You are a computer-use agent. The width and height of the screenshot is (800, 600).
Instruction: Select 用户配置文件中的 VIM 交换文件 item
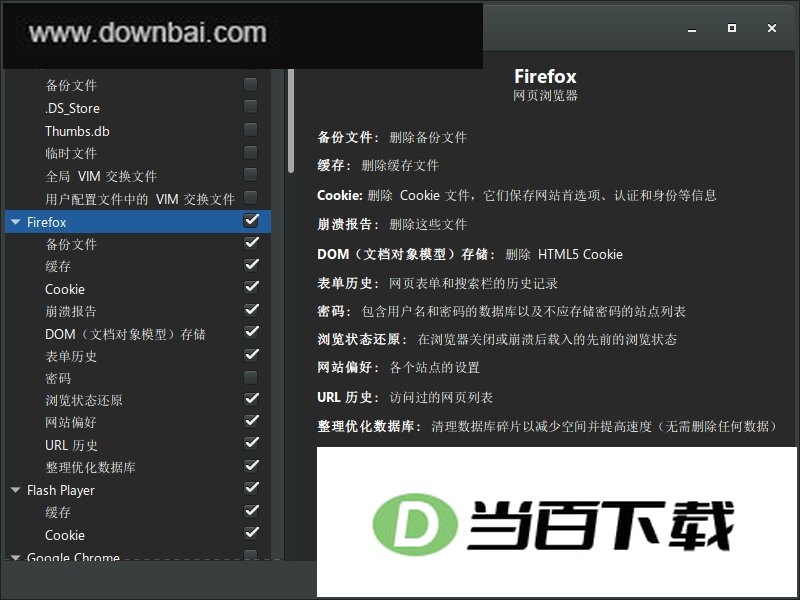(140, 199)
